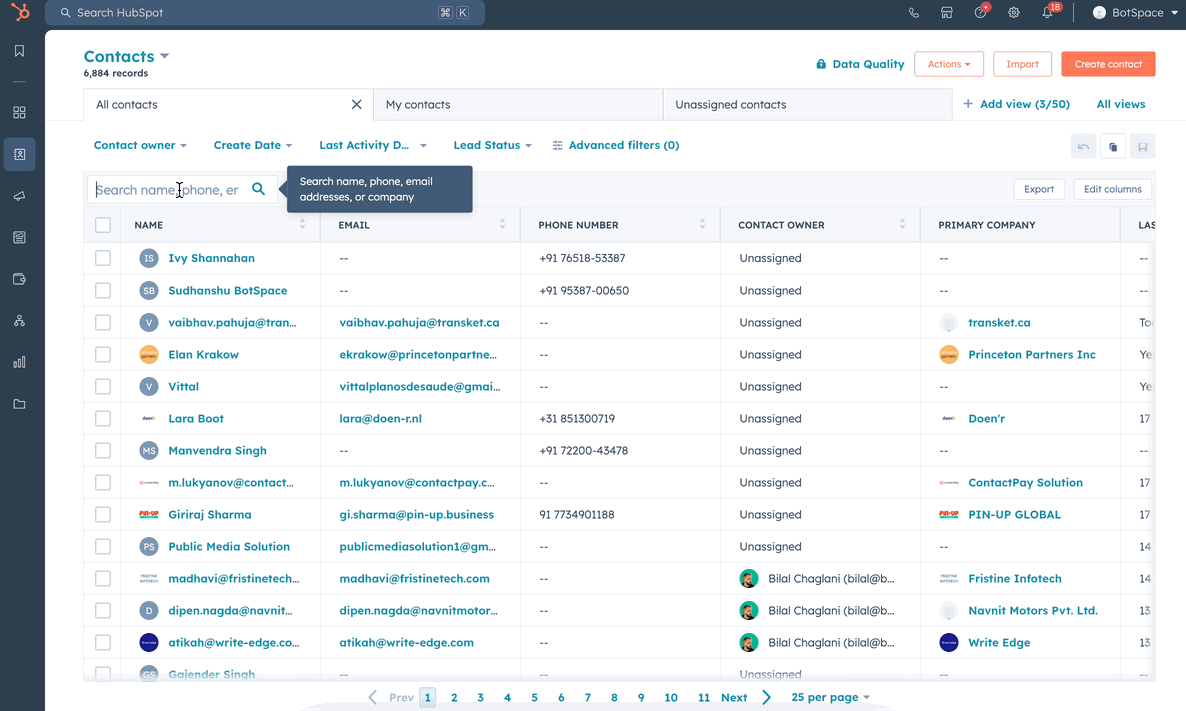Check the box for Public Media Solution
The width and height of the screenshot is (1186, 711).
click(103, 547)
